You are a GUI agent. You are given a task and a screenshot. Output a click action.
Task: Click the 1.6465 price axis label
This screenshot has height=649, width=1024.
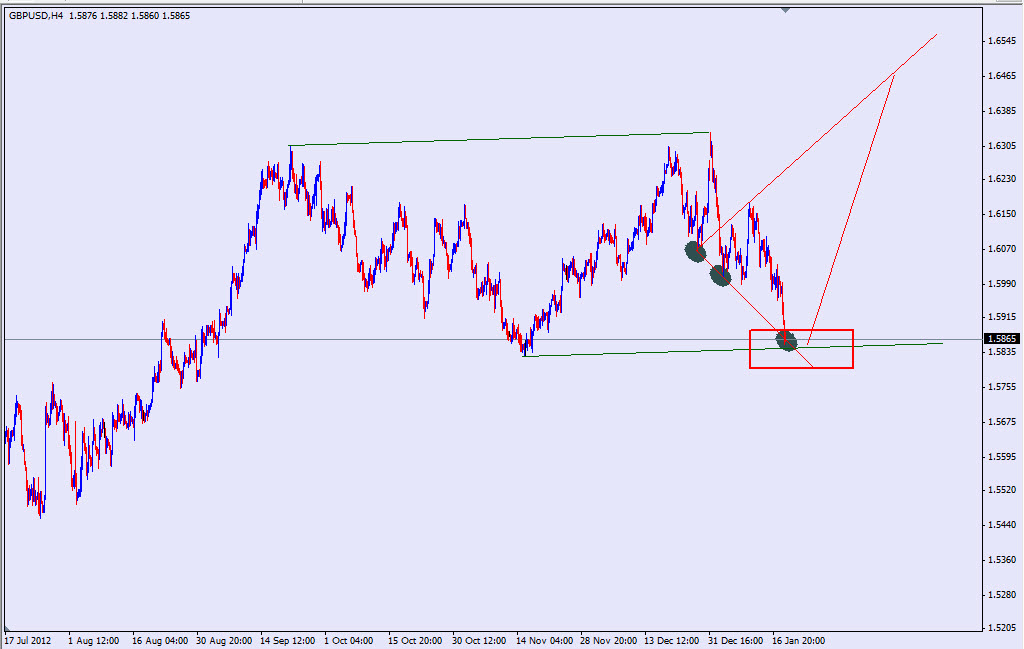1002,76
